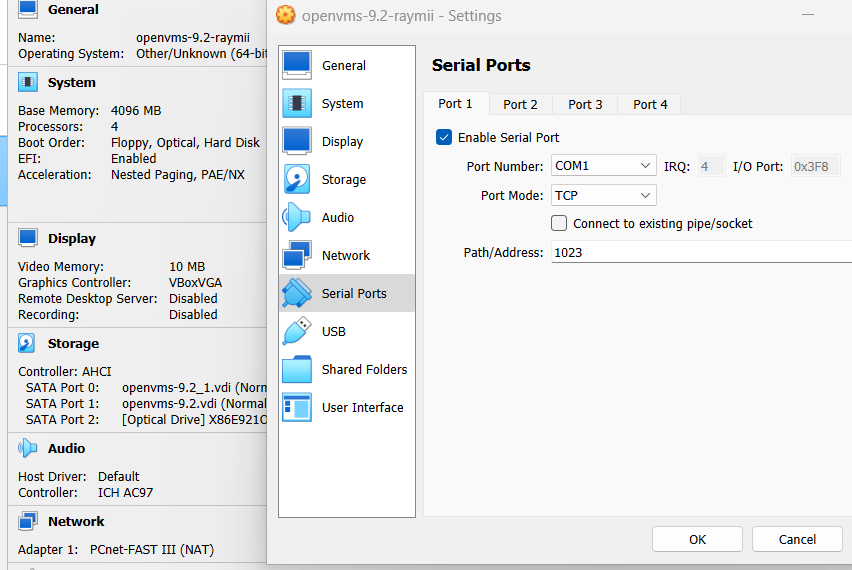Click VirtualBox gear icon in Settings title bar
Viewport: 852px width, 570px height.
285,15
